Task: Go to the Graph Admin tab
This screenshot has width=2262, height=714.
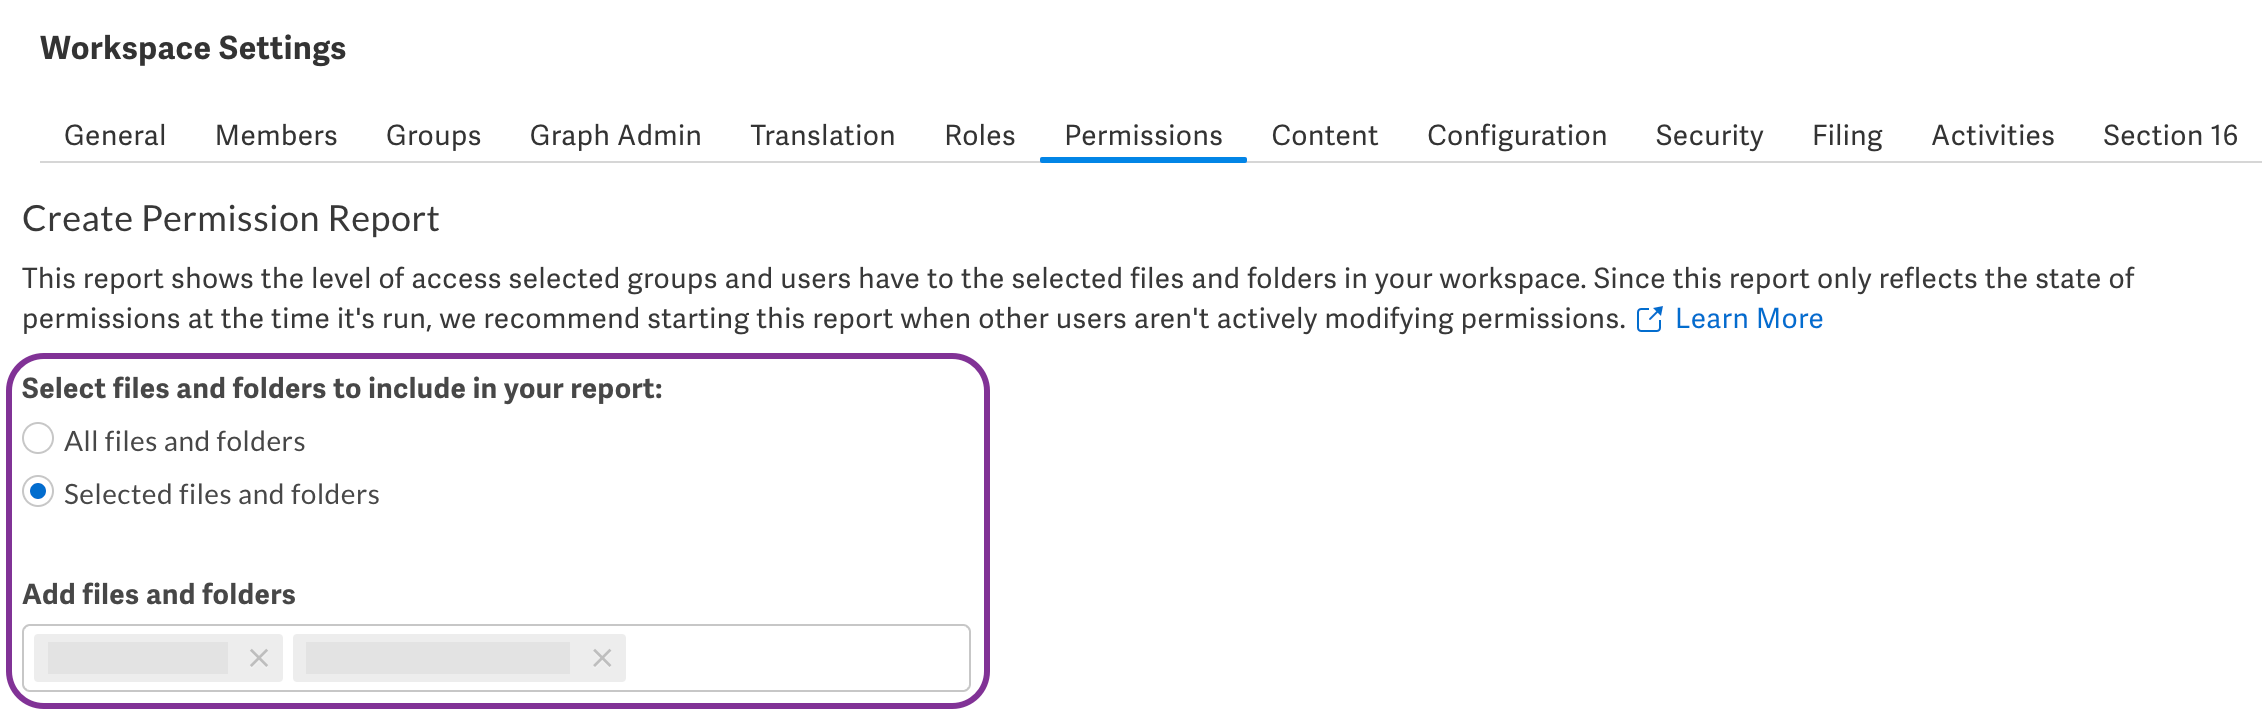Action: pyautogui.click(x=615, y=135)
